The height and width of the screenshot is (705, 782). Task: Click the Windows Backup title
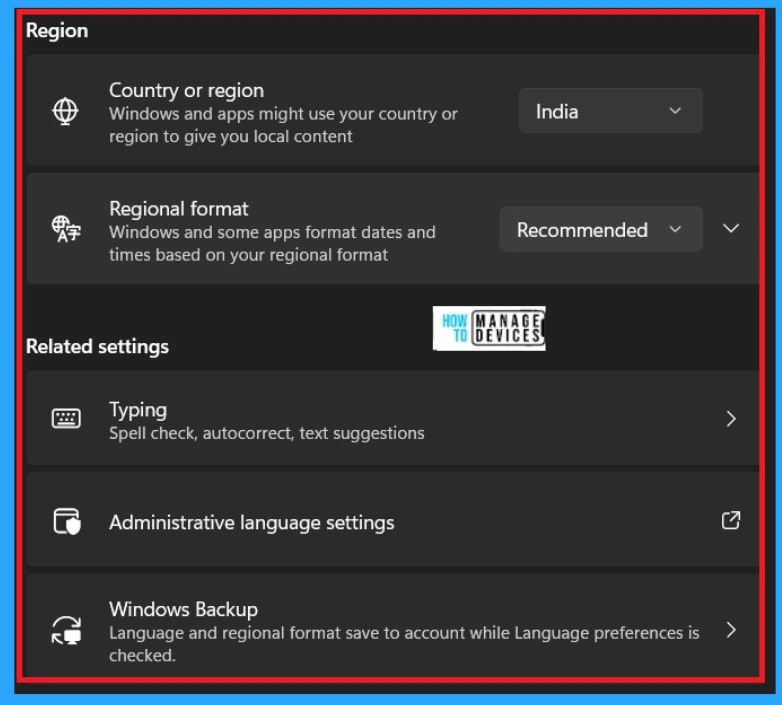[x=184, y=609]
